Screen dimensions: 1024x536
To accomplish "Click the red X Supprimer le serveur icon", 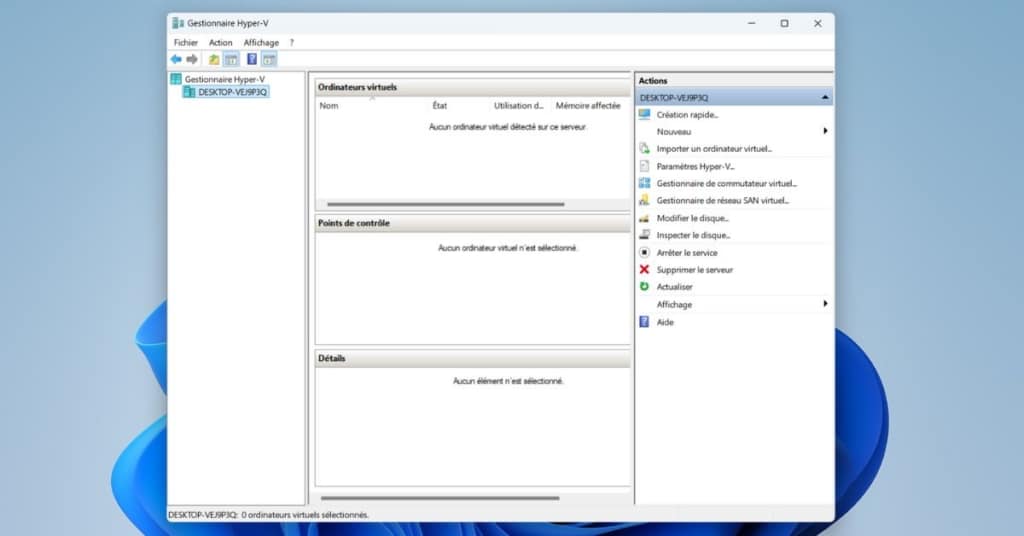I will [x=645, y=270].
